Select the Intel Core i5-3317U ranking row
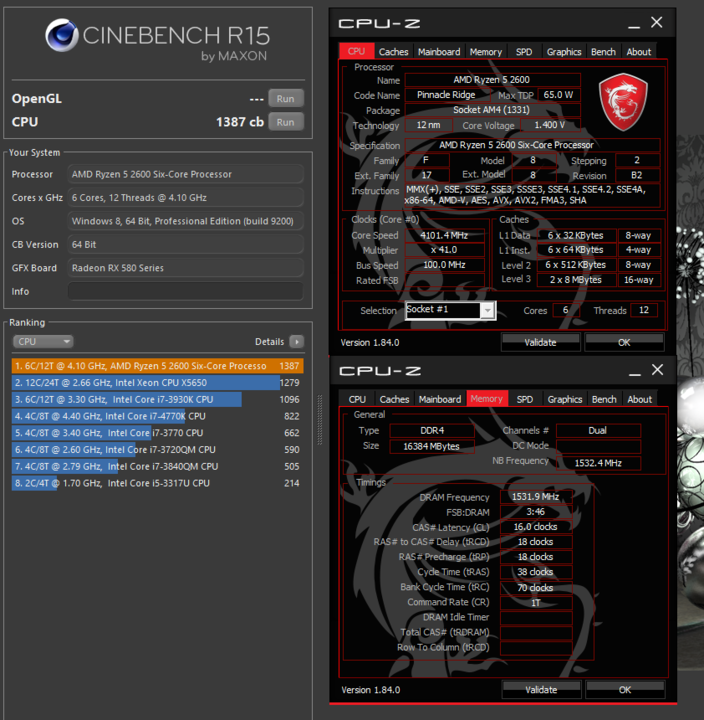Screen dimensions: 704x720 click(158, 483)
